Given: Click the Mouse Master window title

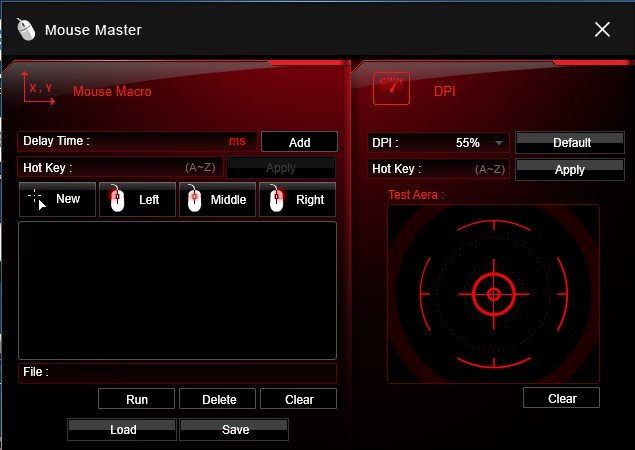Looking at the screenshot, I should [93, 30].
